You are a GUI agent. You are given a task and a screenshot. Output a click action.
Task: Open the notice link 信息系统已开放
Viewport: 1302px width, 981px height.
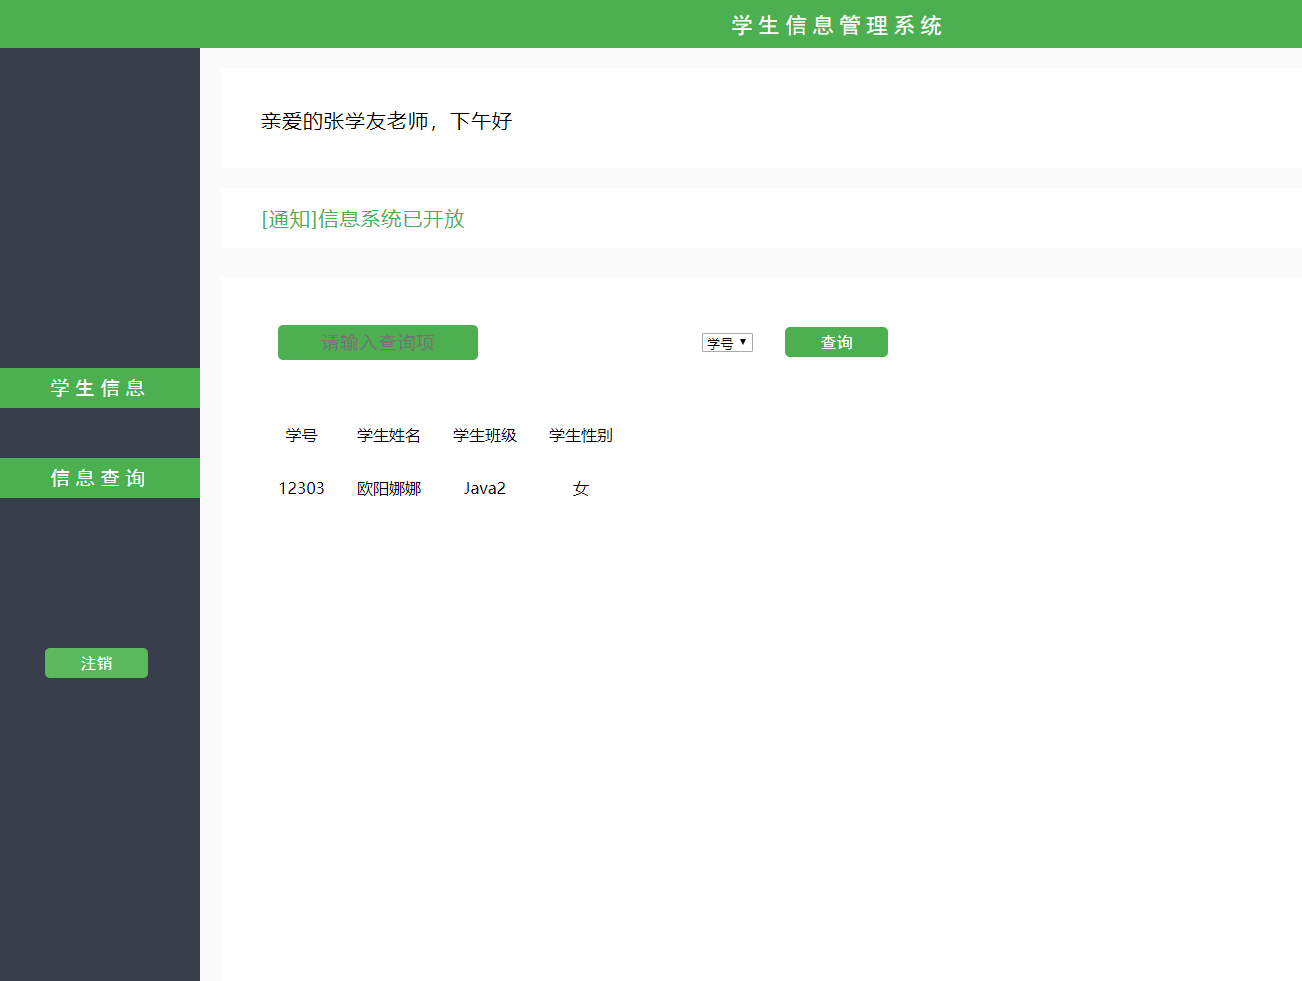pos(391,218)
